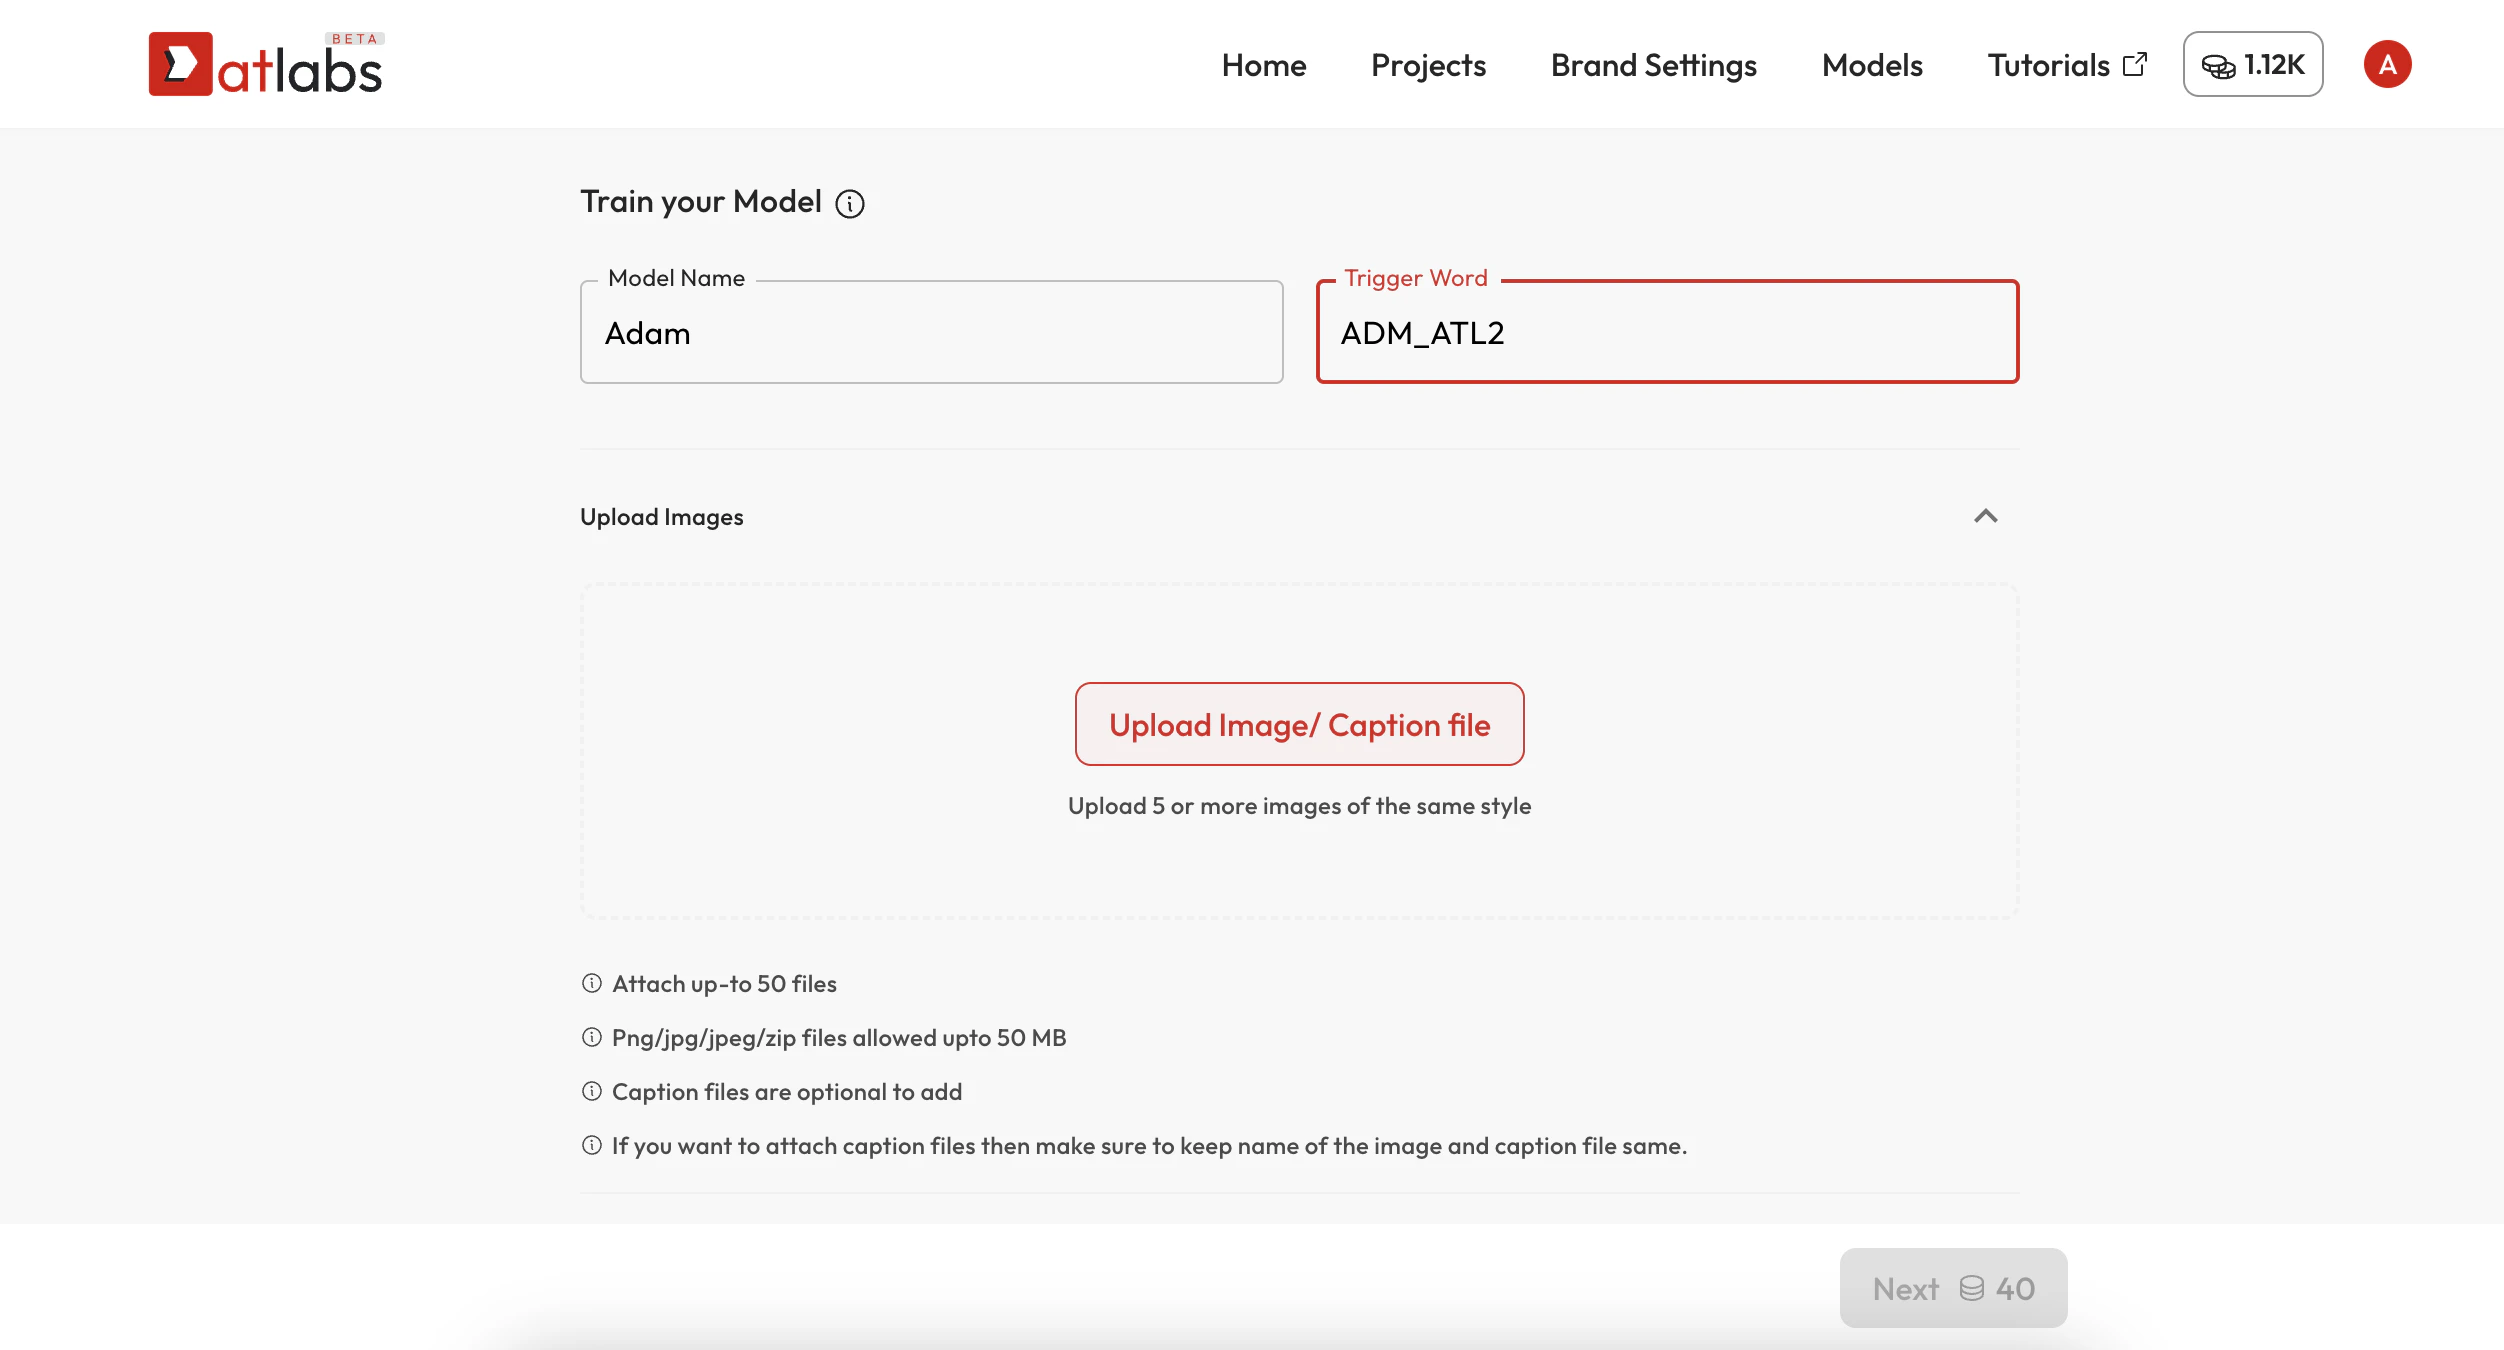Go to the Home menu item

1263,65
